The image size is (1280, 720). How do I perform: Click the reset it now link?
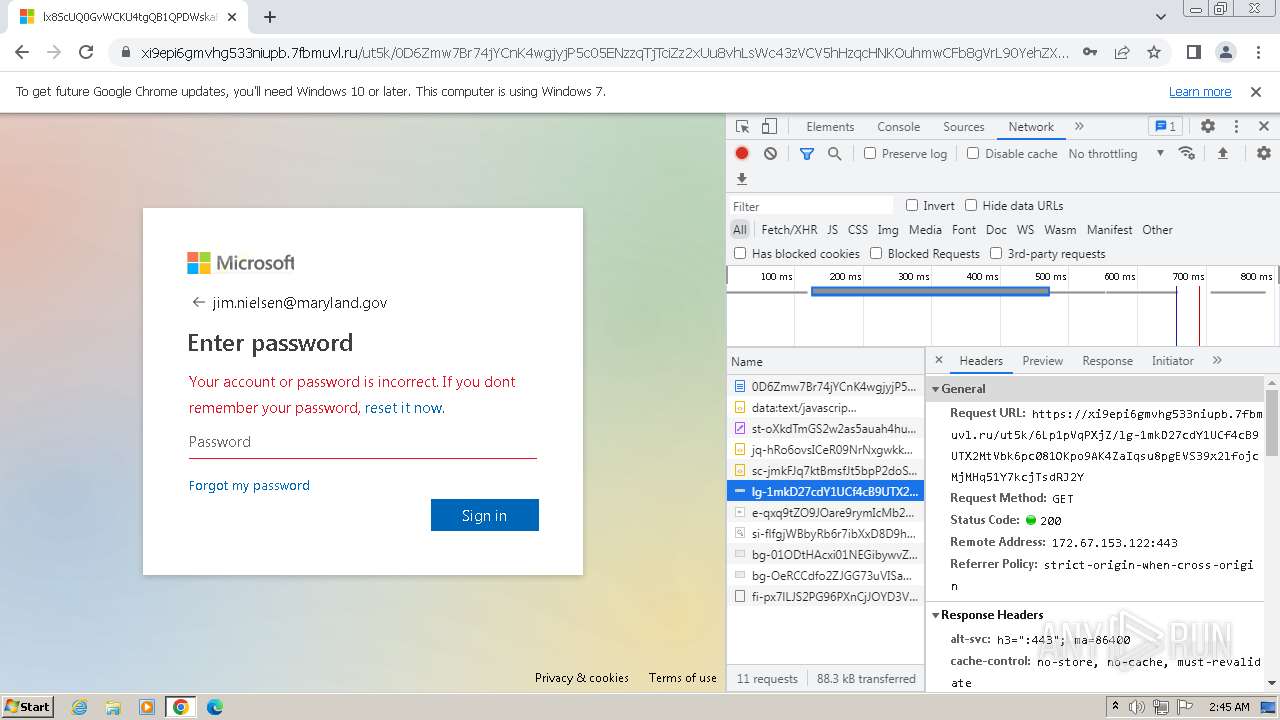click(404, 408)
